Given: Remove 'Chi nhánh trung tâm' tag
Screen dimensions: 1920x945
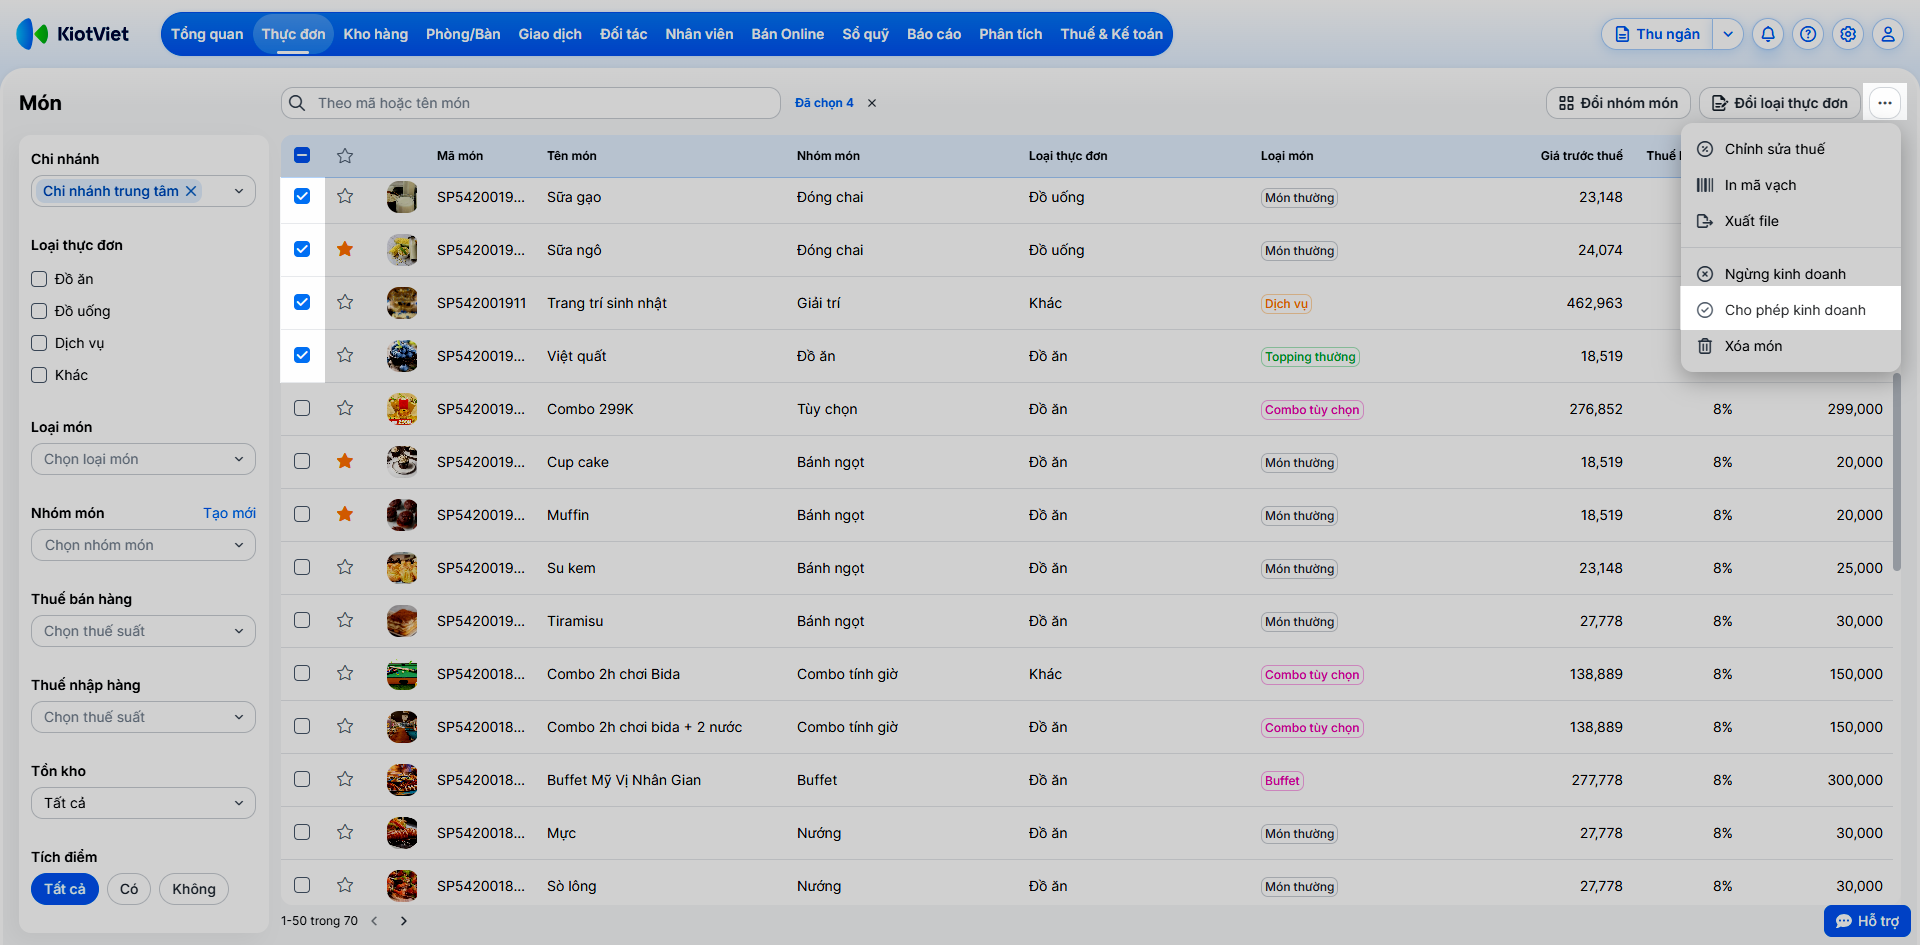Looking at the screenshot, I should 191,191.
